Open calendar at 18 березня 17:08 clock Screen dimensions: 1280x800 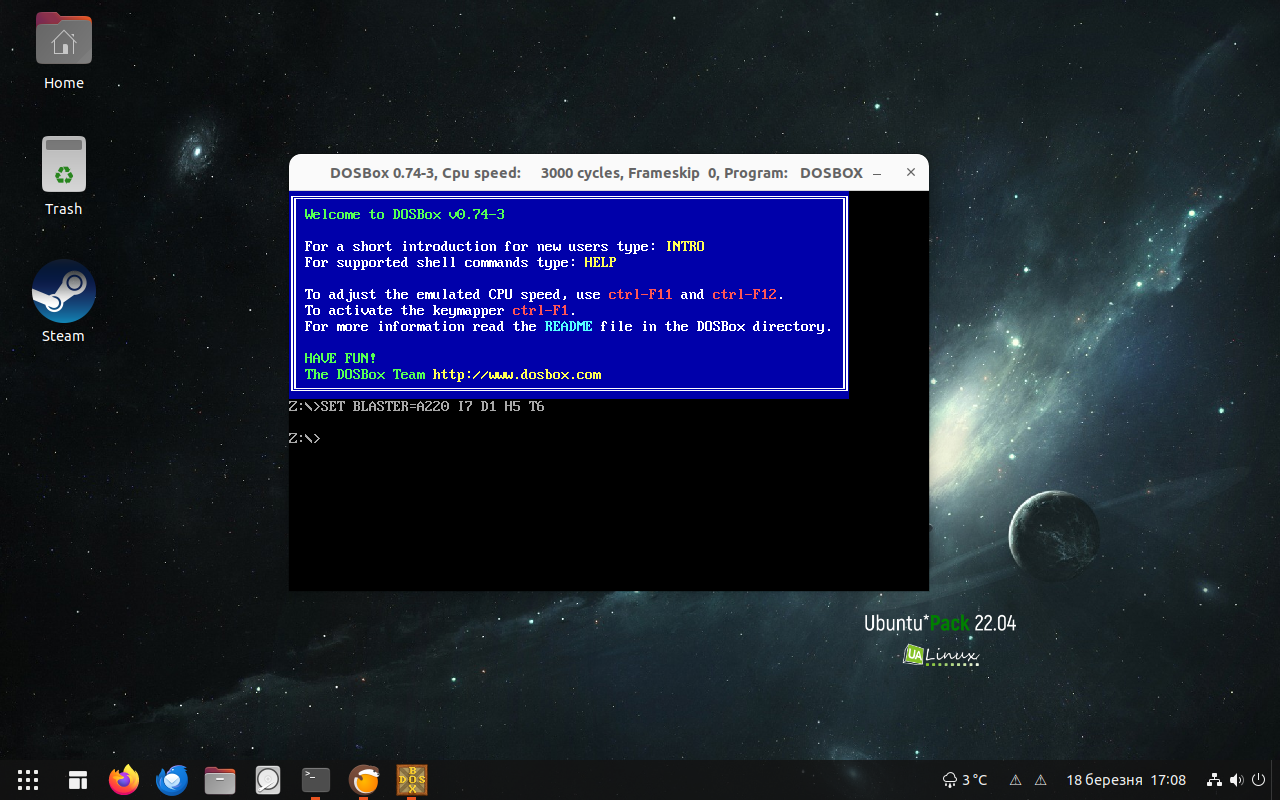pyautogui.click(x=1126, y=780)
